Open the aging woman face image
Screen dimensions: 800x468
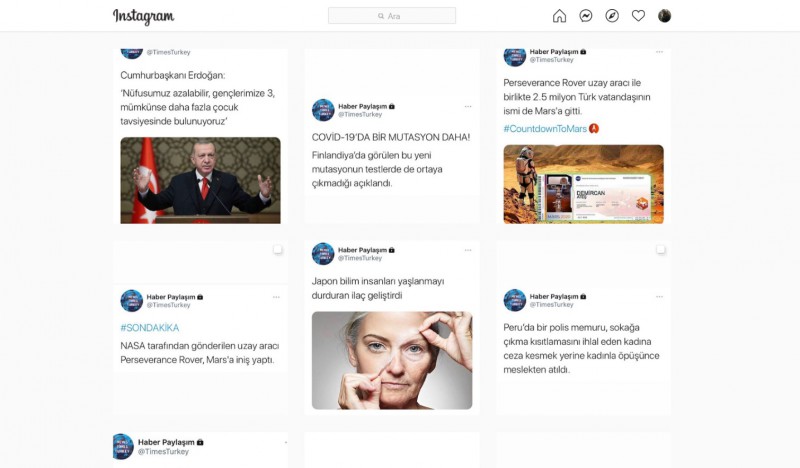[392, 360]
